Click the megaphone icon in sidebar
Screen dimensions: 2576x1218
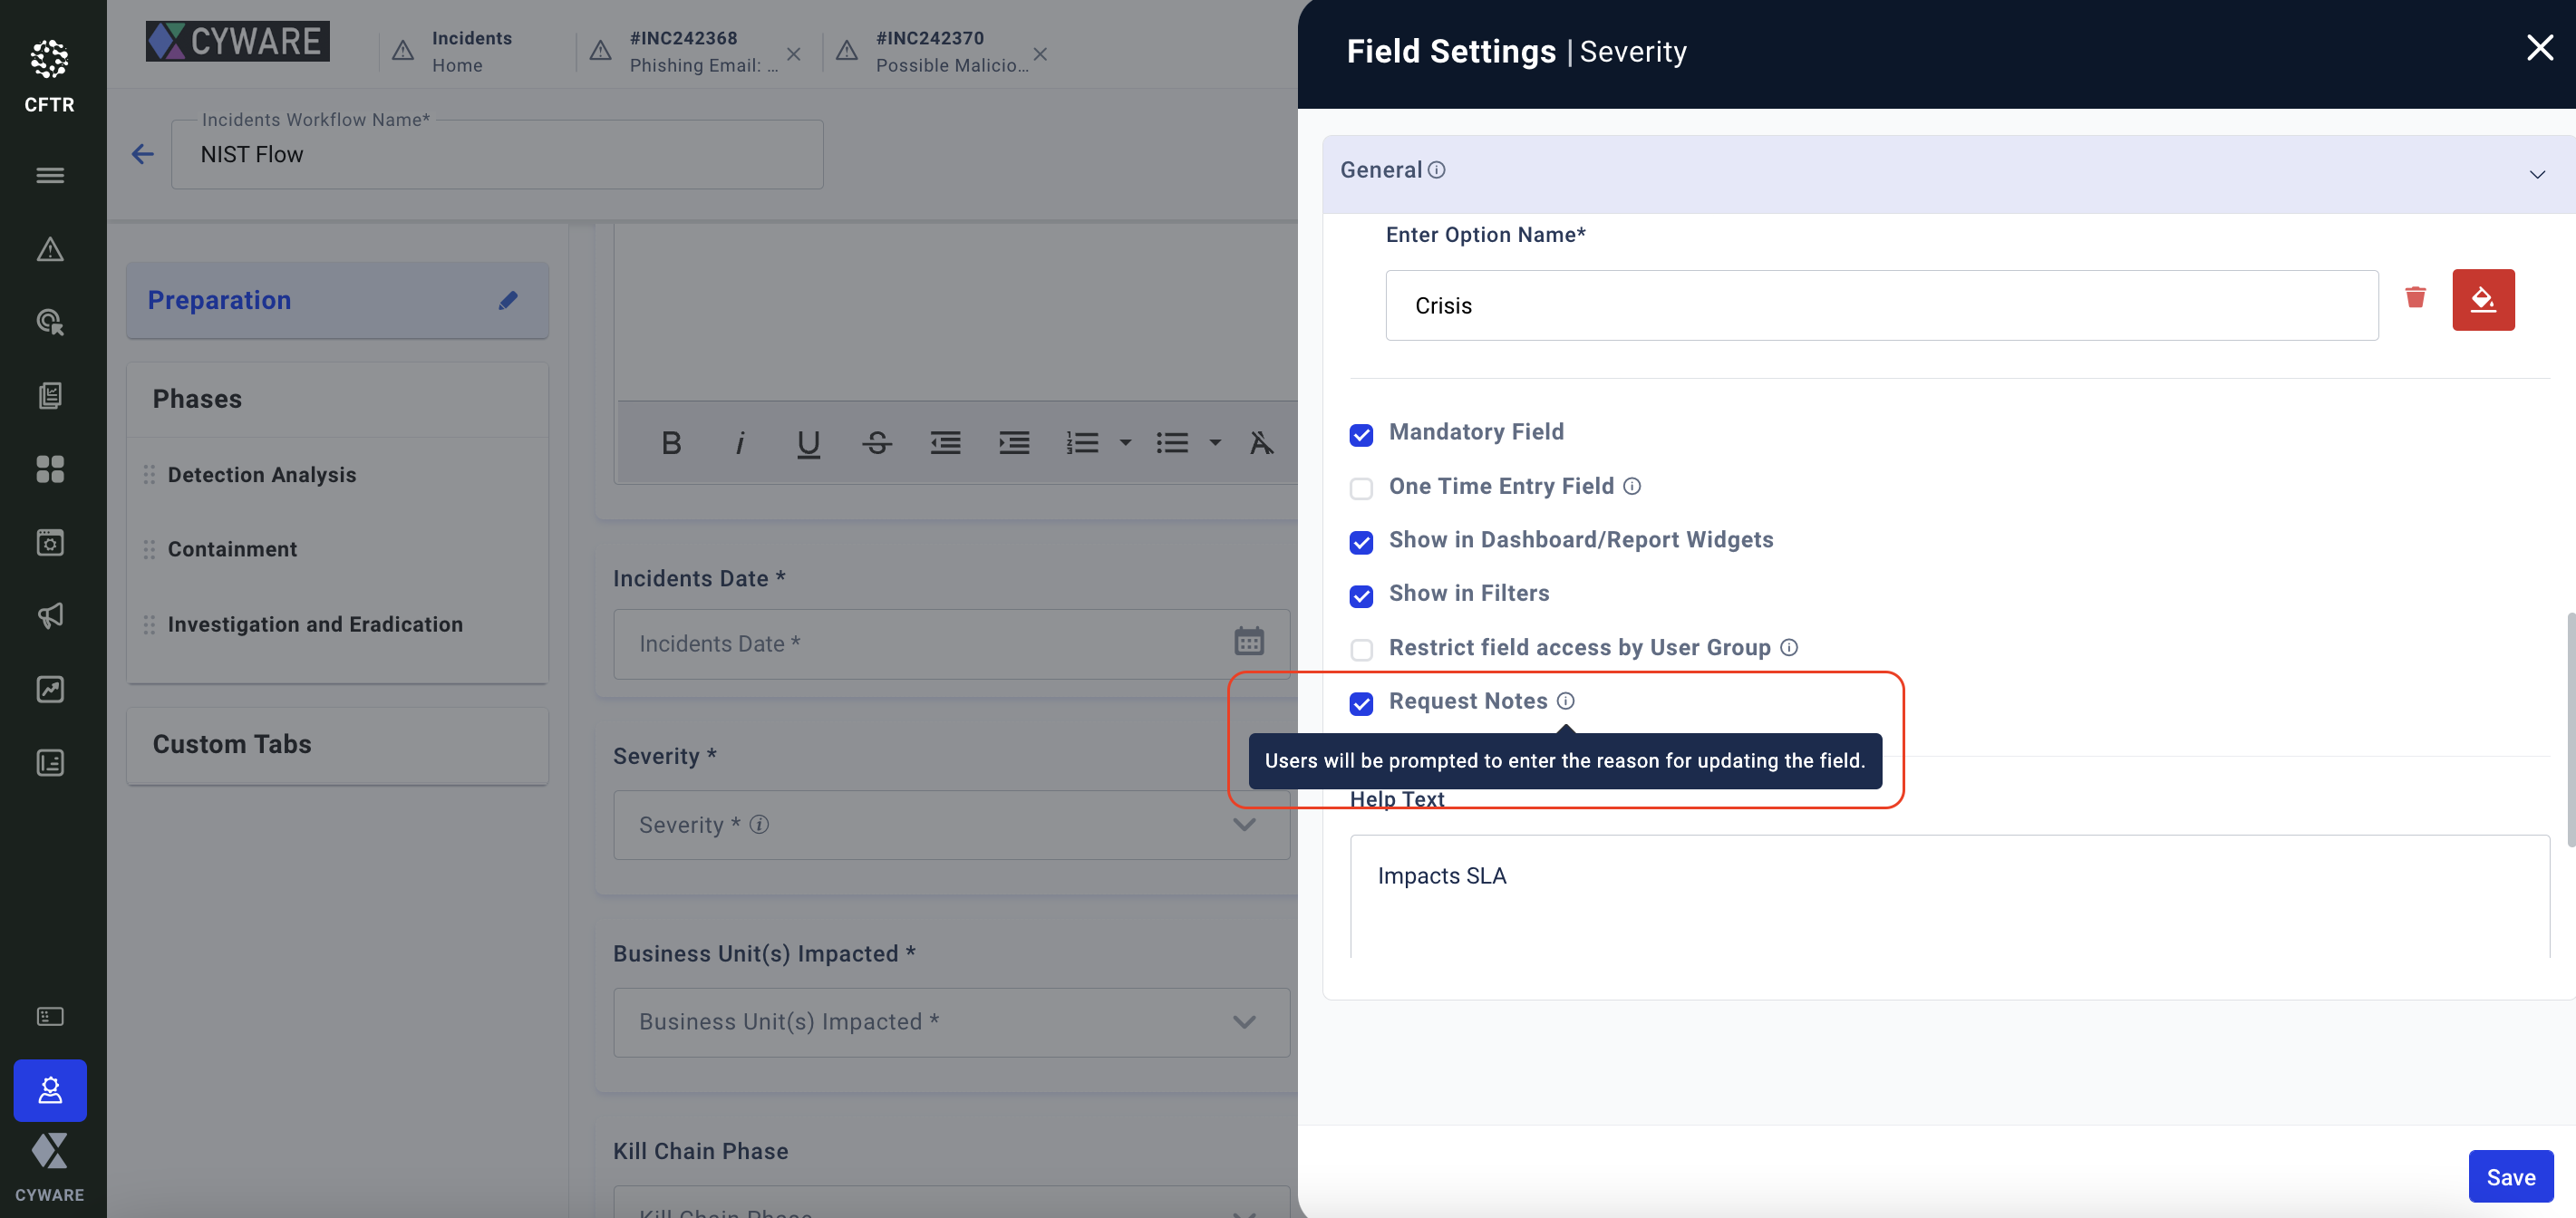50,616
